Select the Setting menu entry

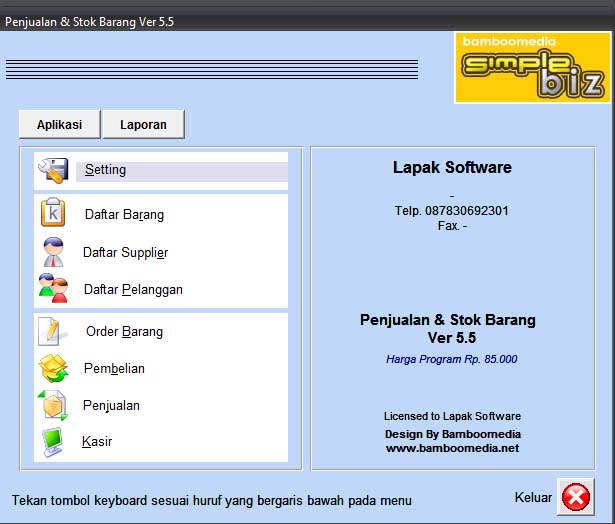[x=106, y=170]
